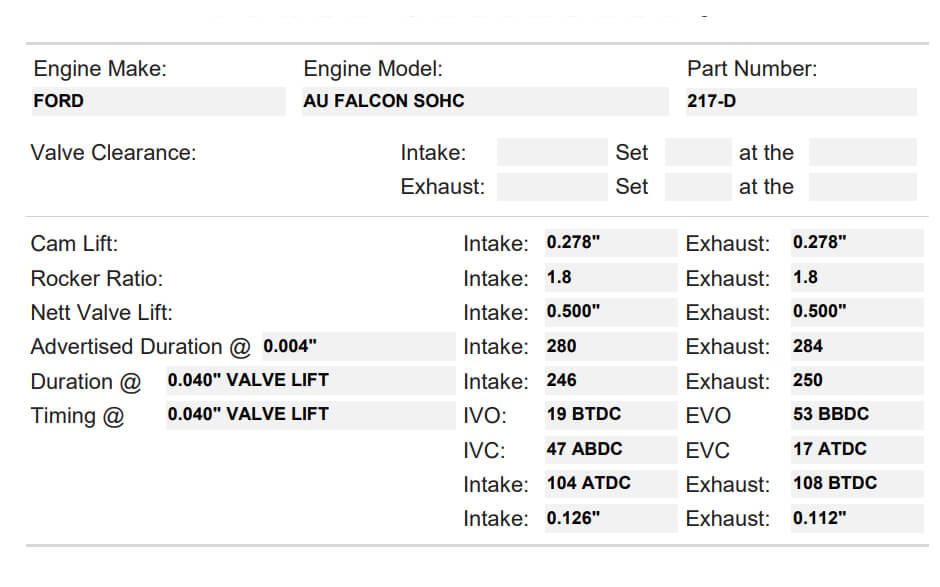This screenshot has width=940, height=587.
Task: Select the Engine Model field
Action: (x=485, y=101)
